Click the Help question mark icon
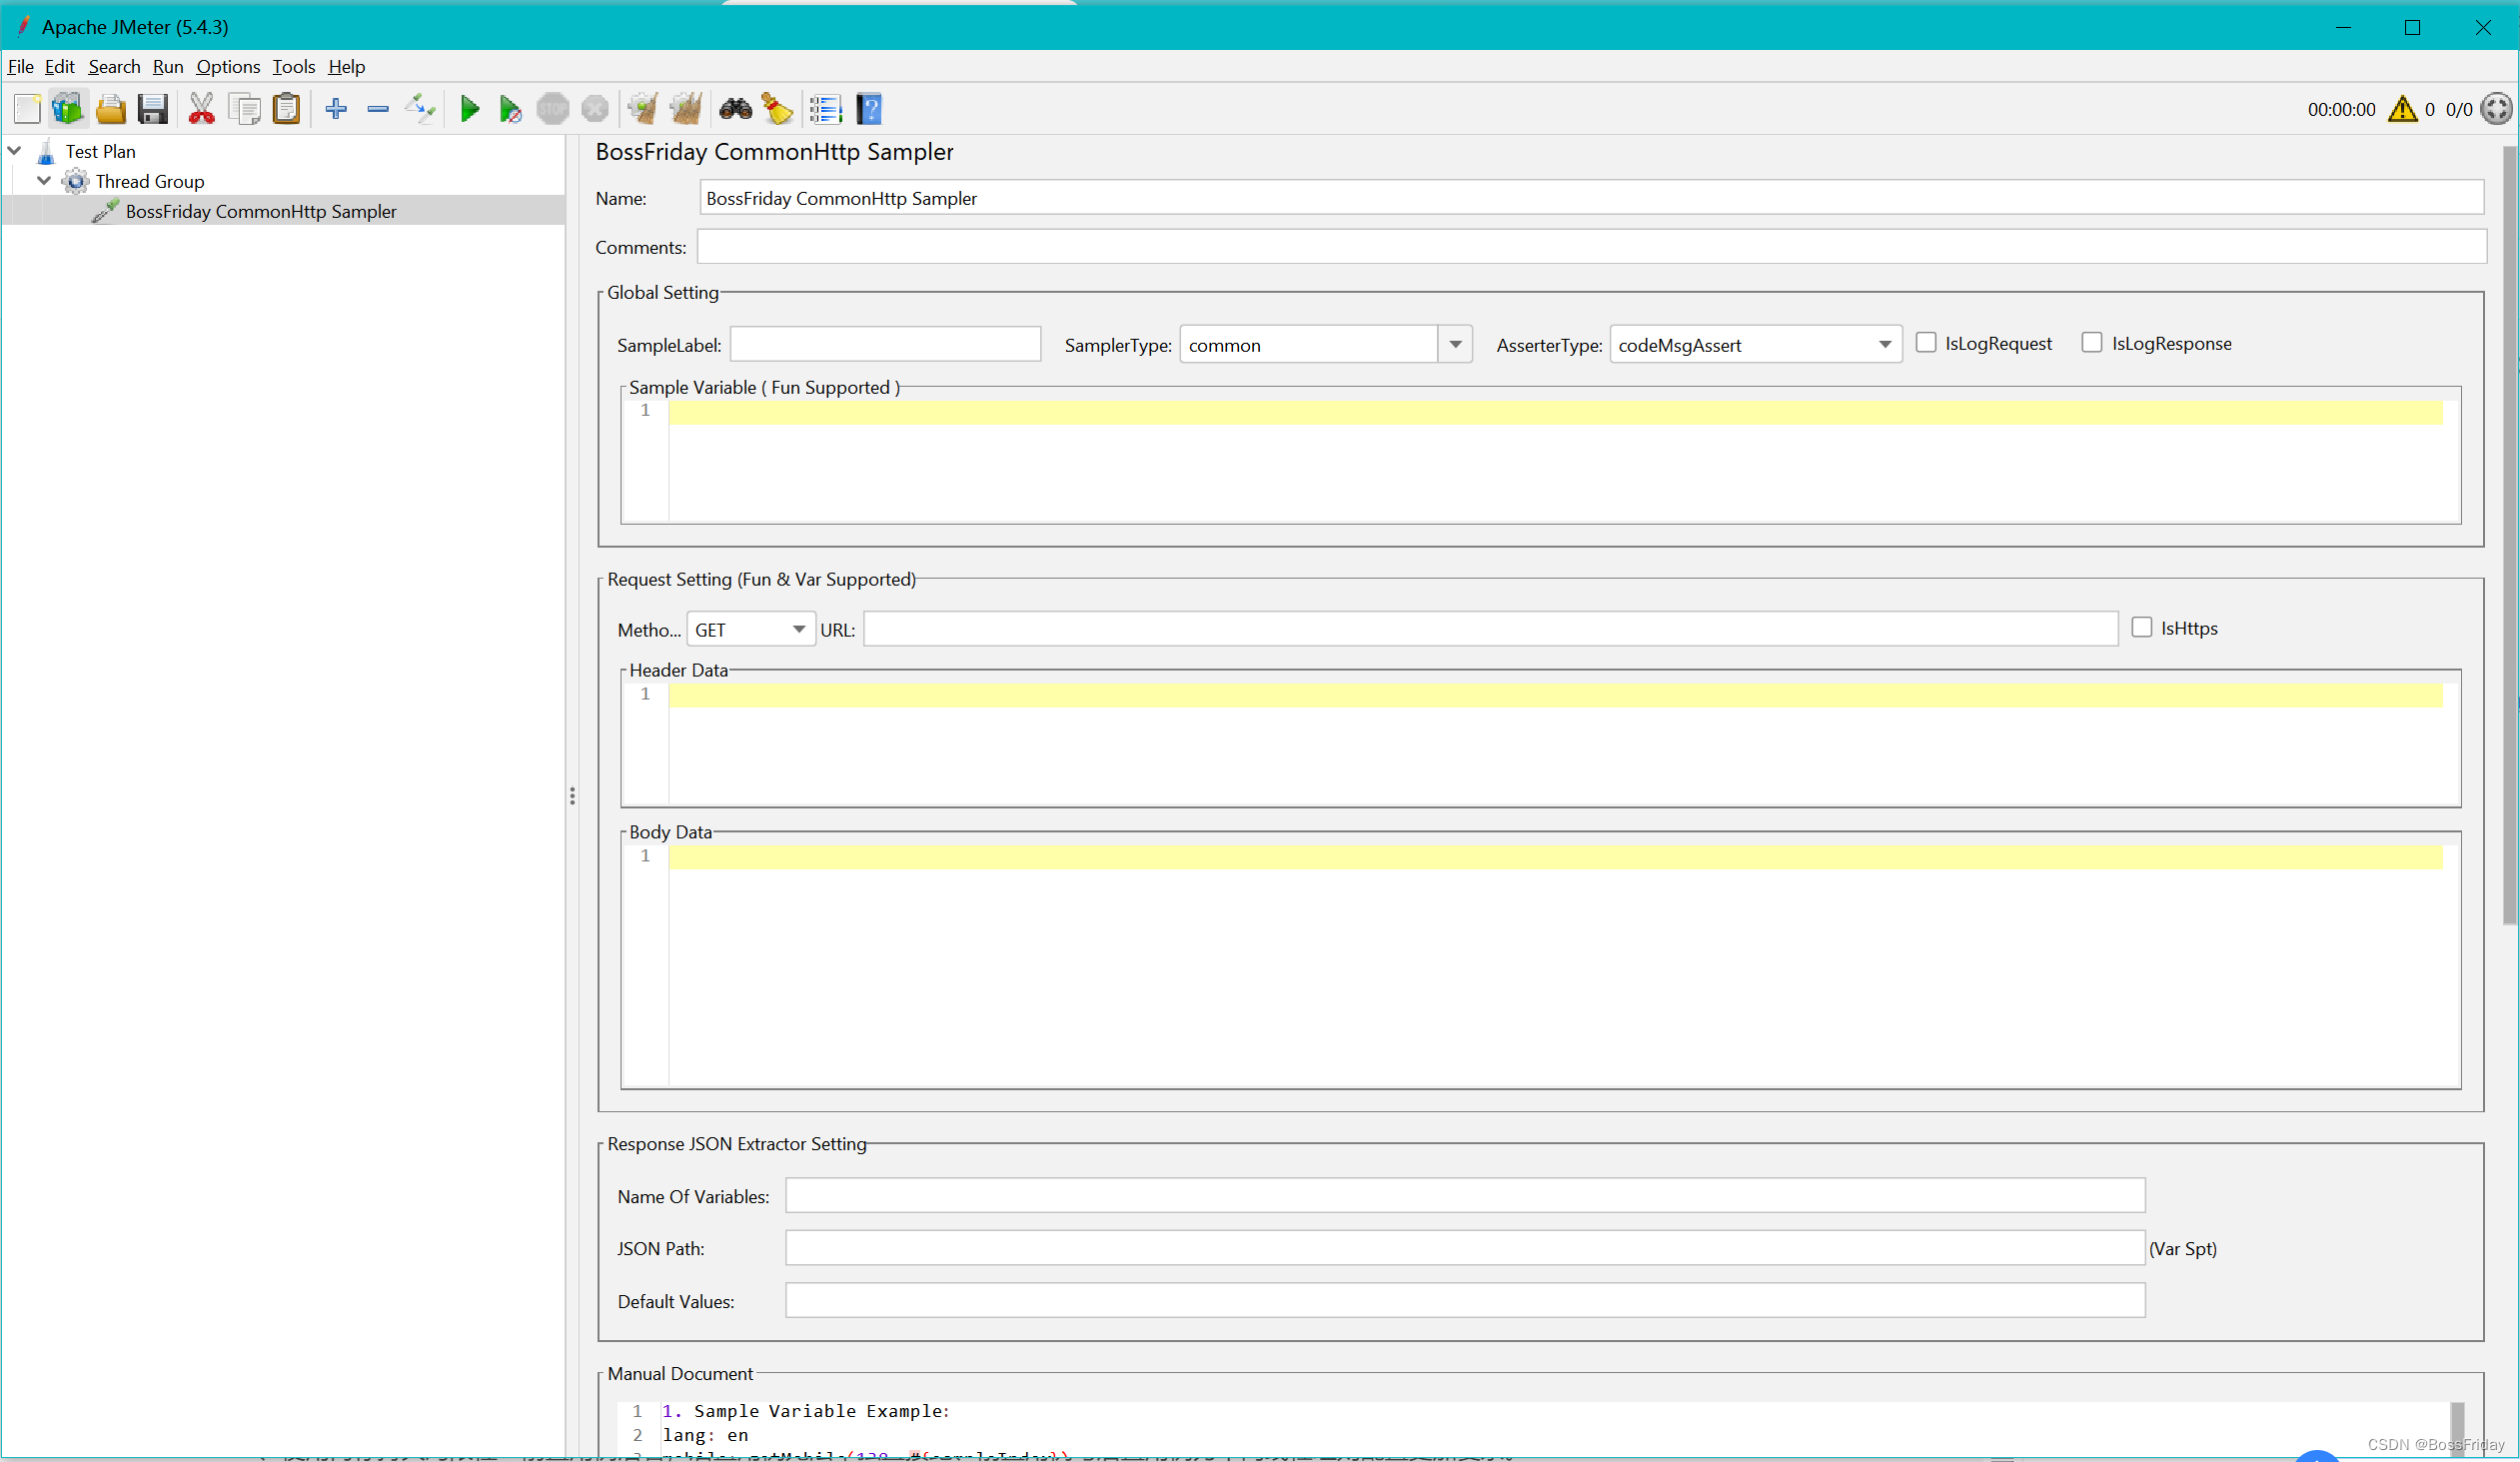This screenshot has width=2520, height=1462. tap(869, 109)
